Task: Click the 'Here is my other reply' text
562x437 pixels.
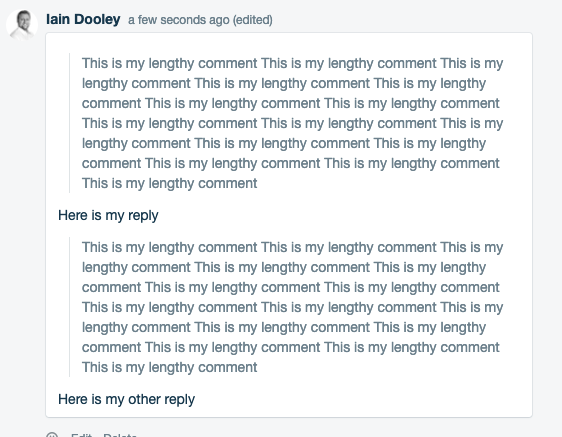Action: coord(126,399)
